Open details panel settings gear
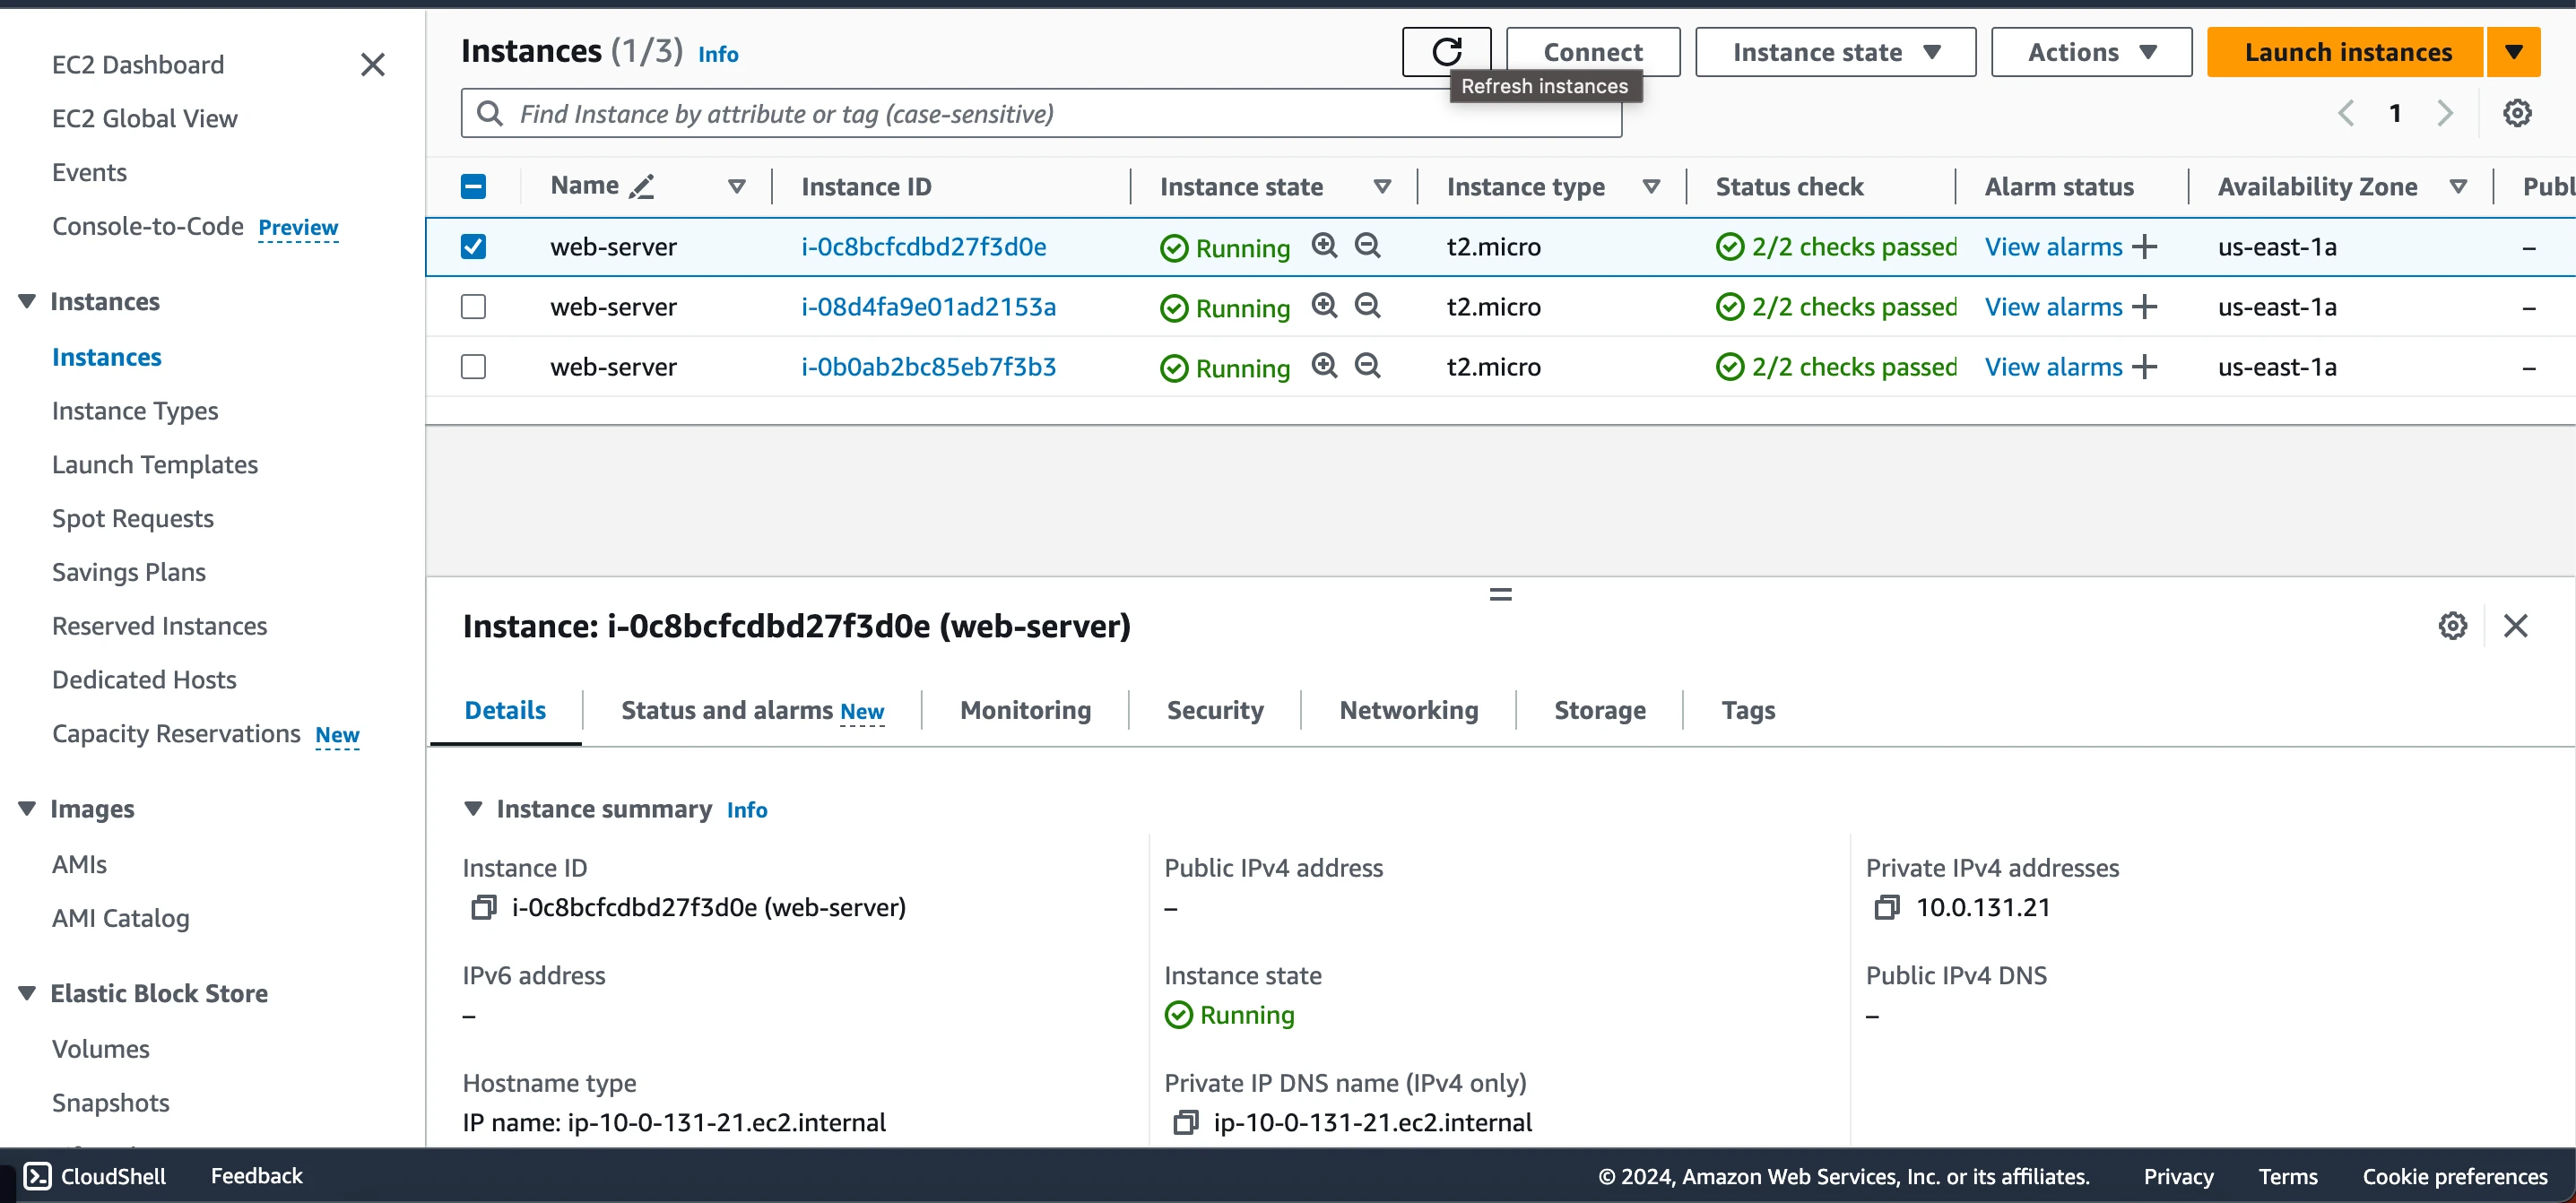 pos(2452,626)
